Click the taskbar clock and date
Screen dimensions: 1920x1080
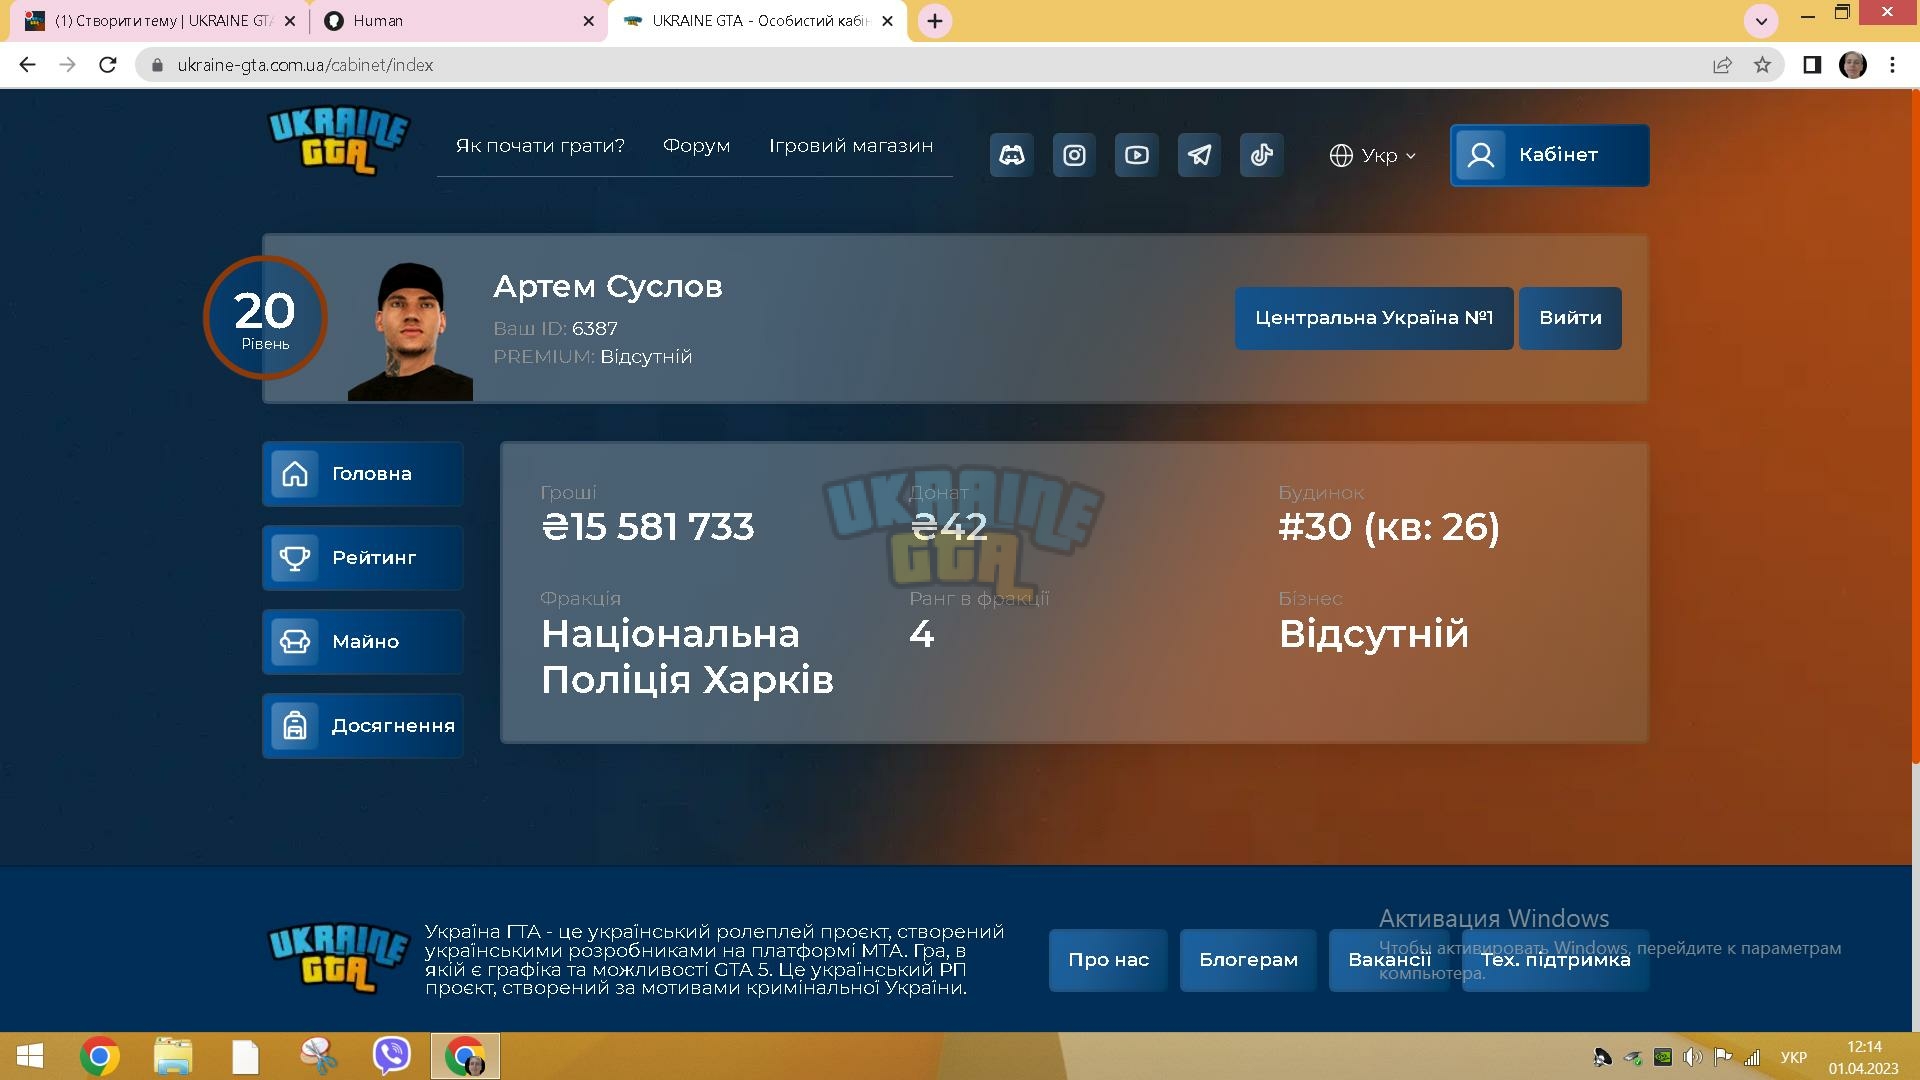[x=1864, y=1057]
